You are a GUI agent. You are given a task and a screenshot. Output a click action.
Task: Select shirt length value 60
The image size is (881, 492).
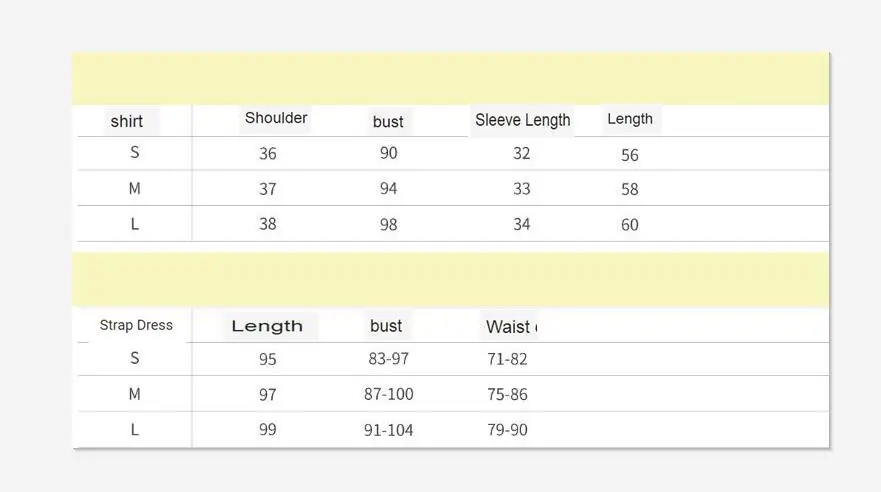tap(630, 225)
